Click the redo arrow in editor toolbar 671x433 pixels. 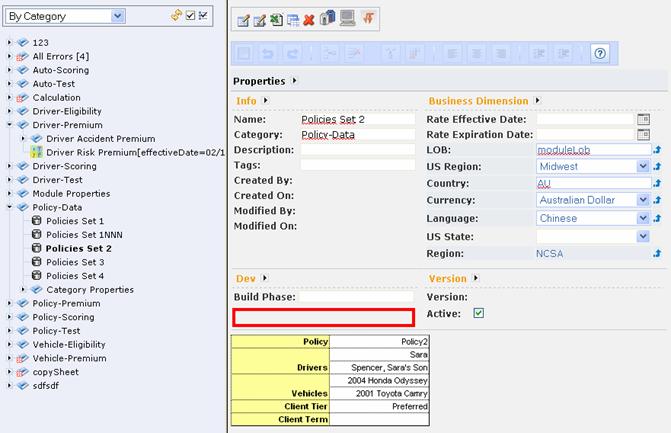(292, 53)
